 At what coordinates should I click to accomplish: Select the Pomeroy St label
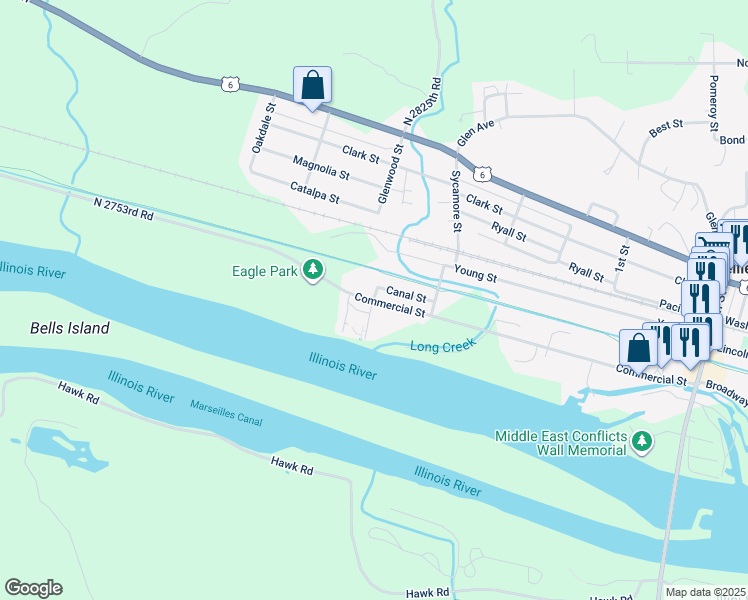(x=713, y=103)
